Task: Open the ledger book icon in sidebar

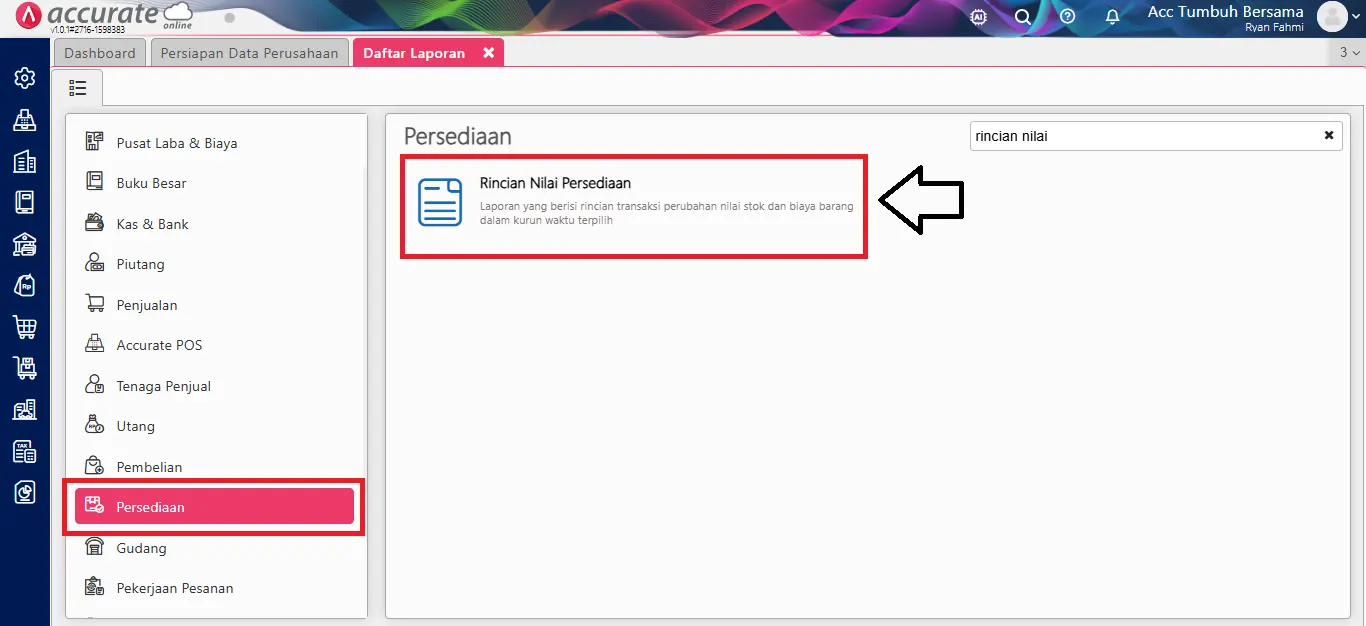Action: coord(24,202)
